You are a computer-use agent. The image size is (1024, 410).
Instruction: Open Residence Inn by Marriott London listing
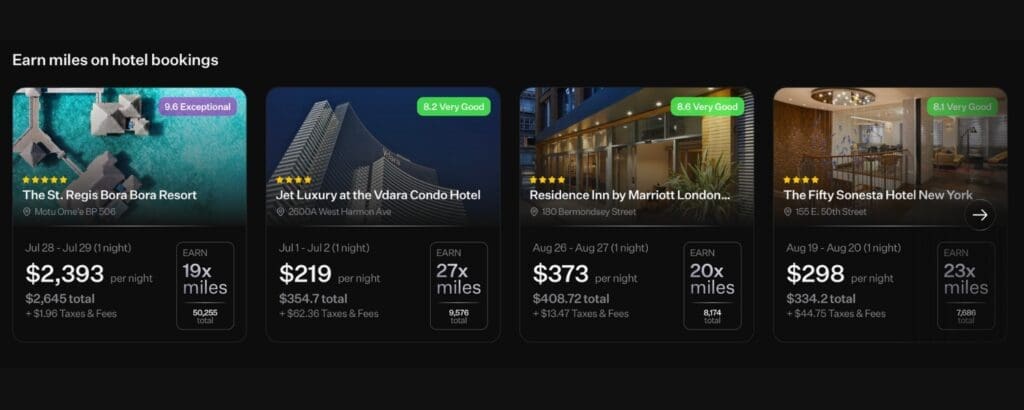630,195
